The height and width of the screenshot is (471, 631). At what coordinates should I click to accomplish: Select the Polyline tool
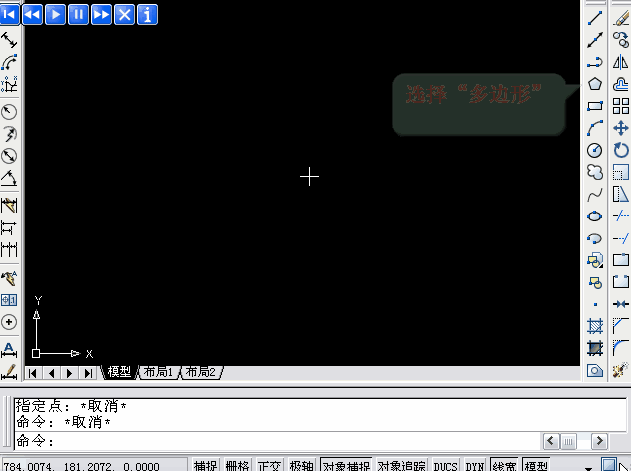tap(594, 62)
